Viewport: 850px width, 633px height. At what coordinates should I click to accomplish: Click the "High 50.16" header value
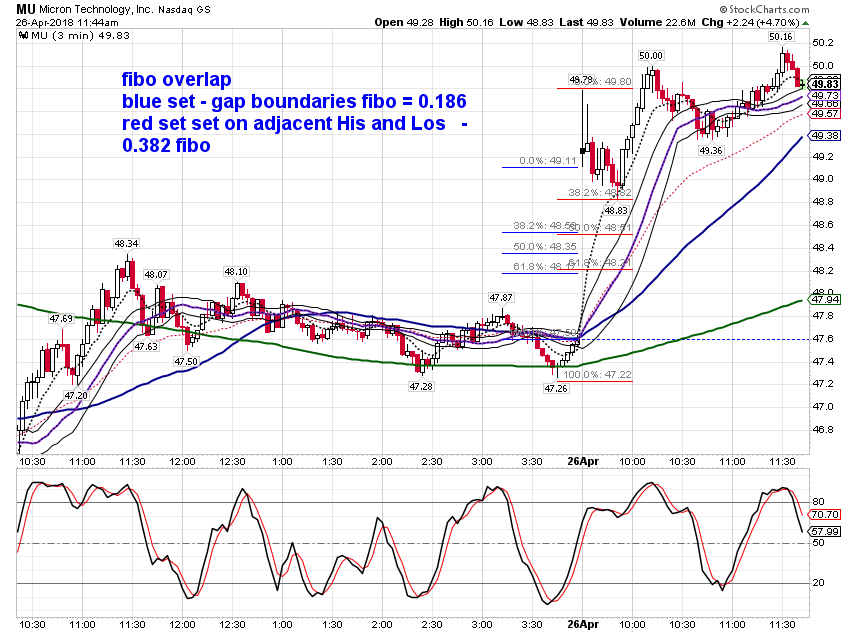(x=466, y=22)
